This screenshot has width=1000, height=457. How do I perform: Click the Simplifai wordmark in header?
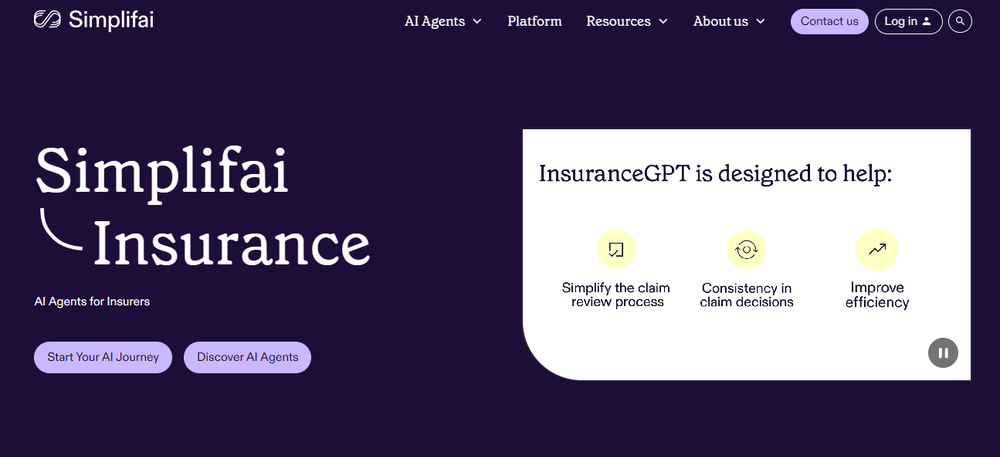click(x=111, y=20)
